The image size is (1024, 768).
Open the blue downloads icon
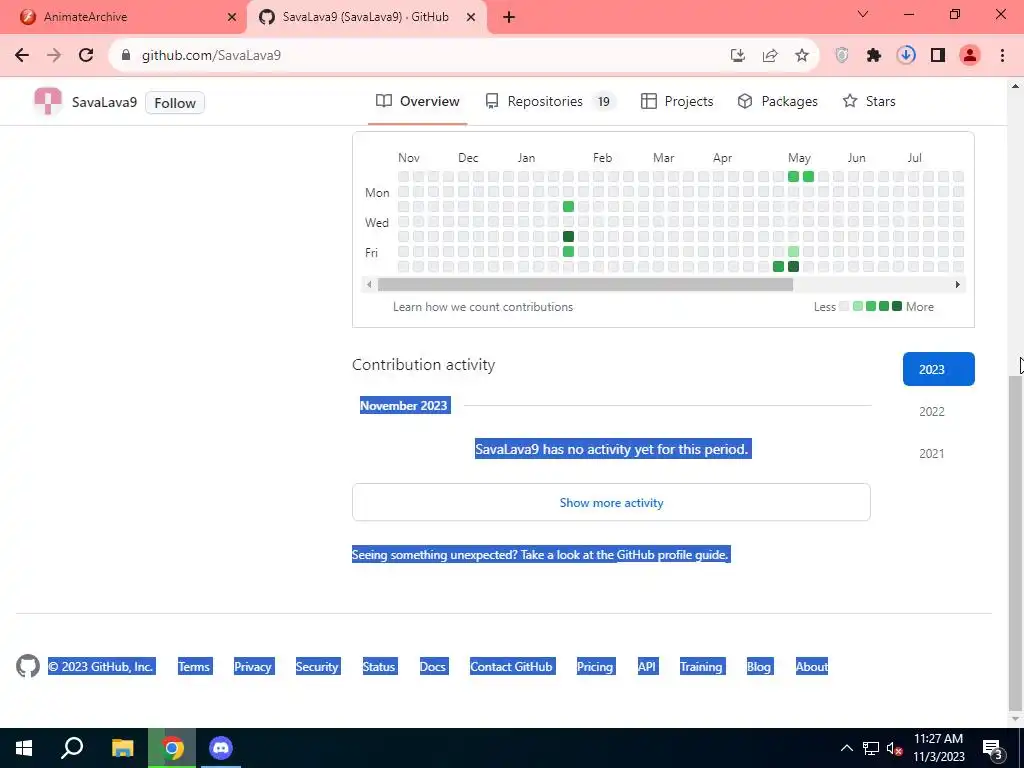point(906,56)
